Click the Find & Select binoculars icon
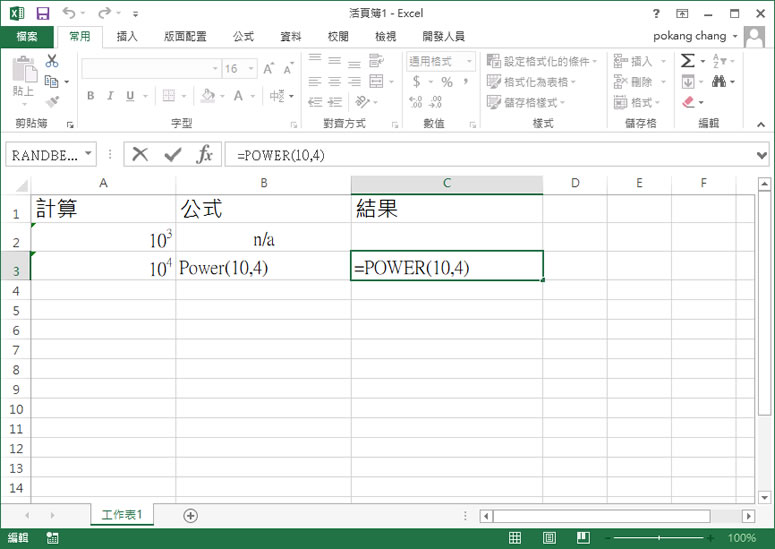Viewport: 775px width, 549px height. point(719,82)
